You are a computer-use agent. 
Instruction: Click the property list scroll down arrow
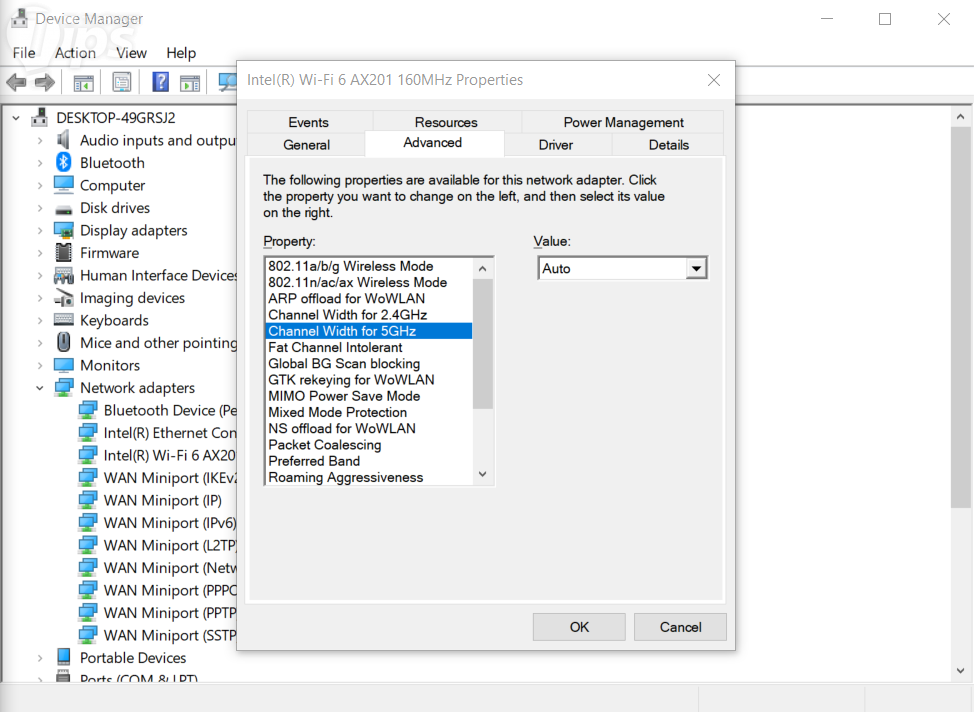[x=483, y=474]
